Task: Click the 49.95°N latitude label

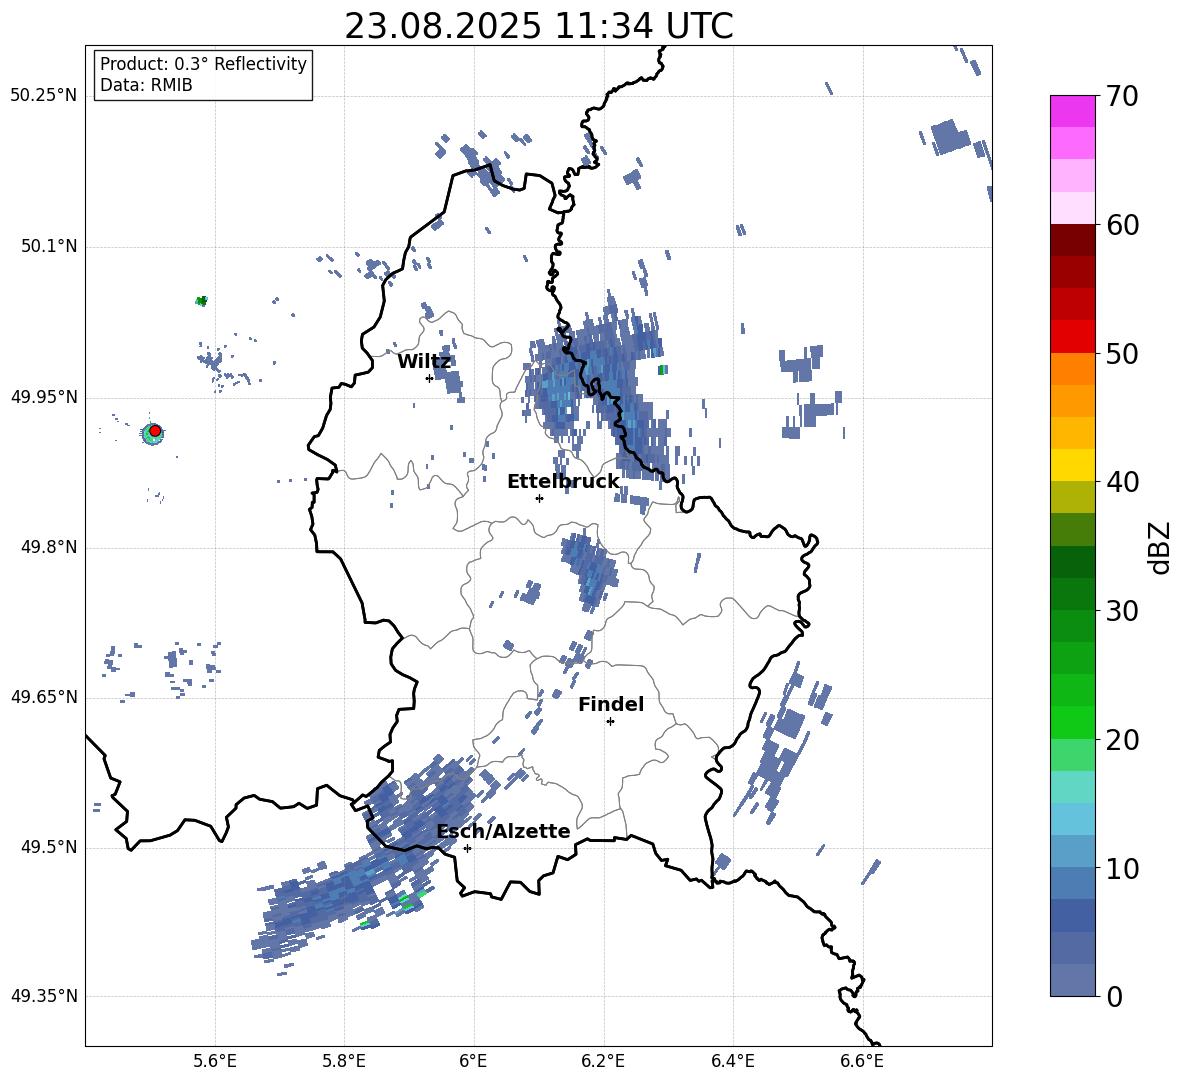Action: (44, 397)
